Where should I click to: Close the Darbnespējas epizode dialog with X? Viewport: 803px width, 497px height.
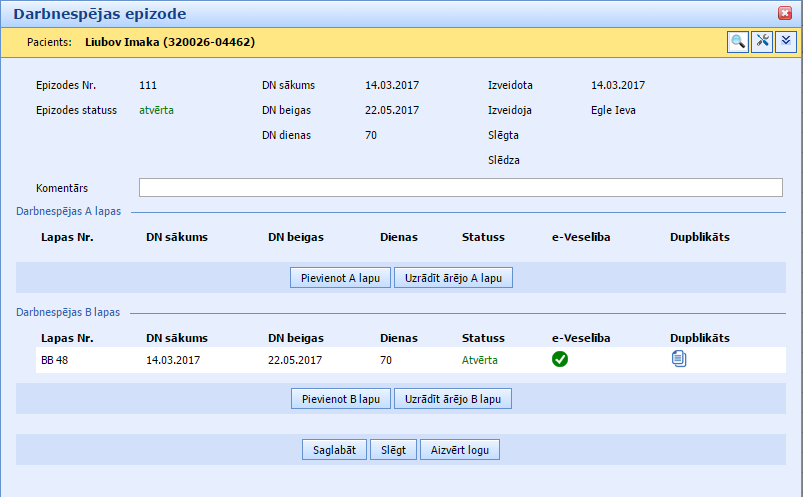[785, 14]
